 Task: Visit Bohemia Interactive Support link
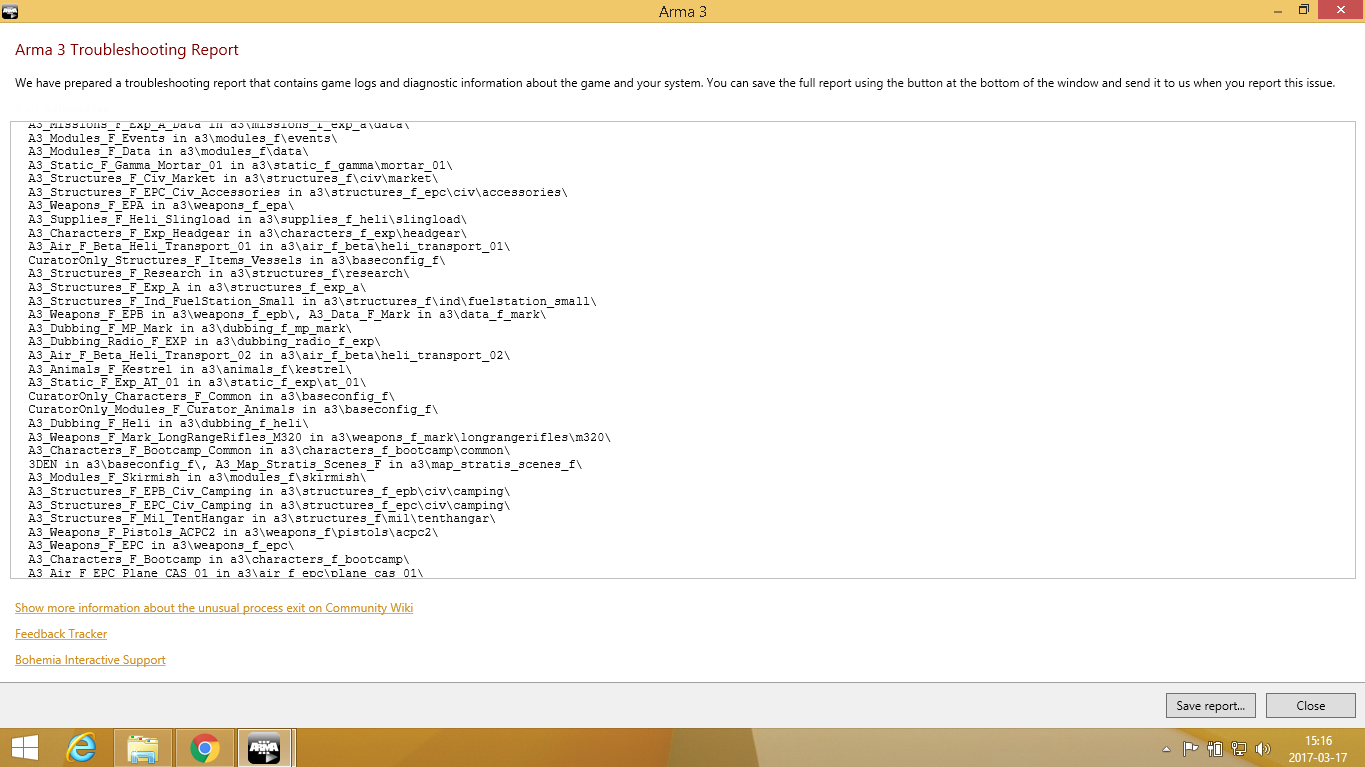point(90,660)
